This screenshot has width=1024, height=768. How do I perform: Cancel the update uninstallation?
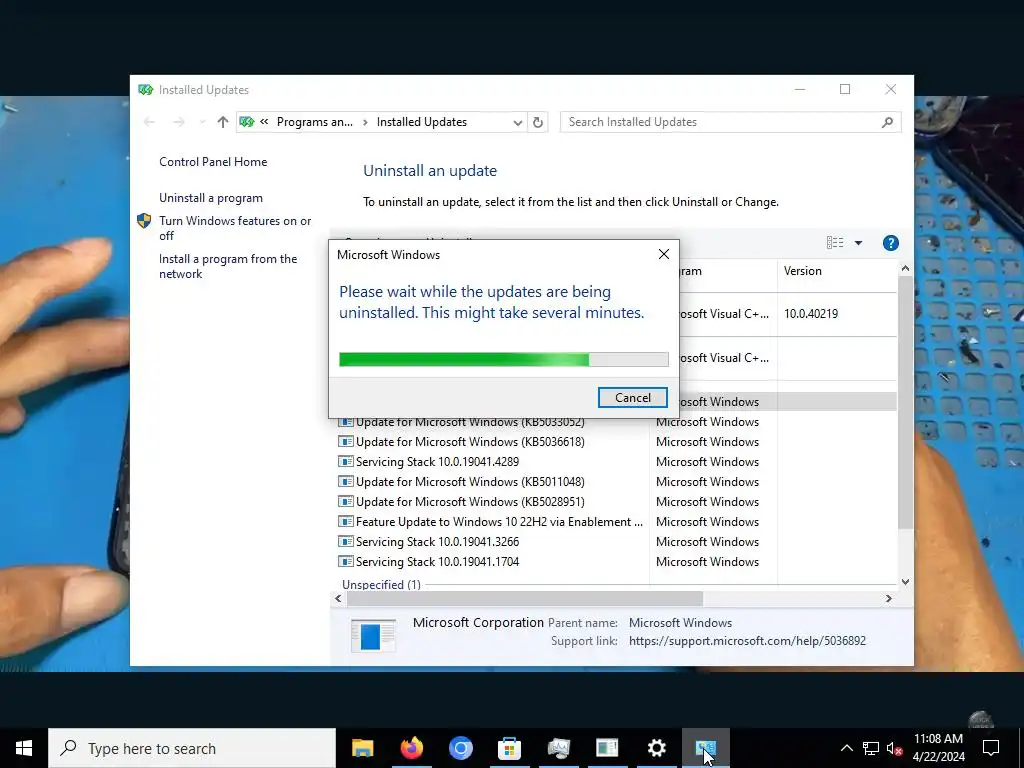click(x=632, y=398)
